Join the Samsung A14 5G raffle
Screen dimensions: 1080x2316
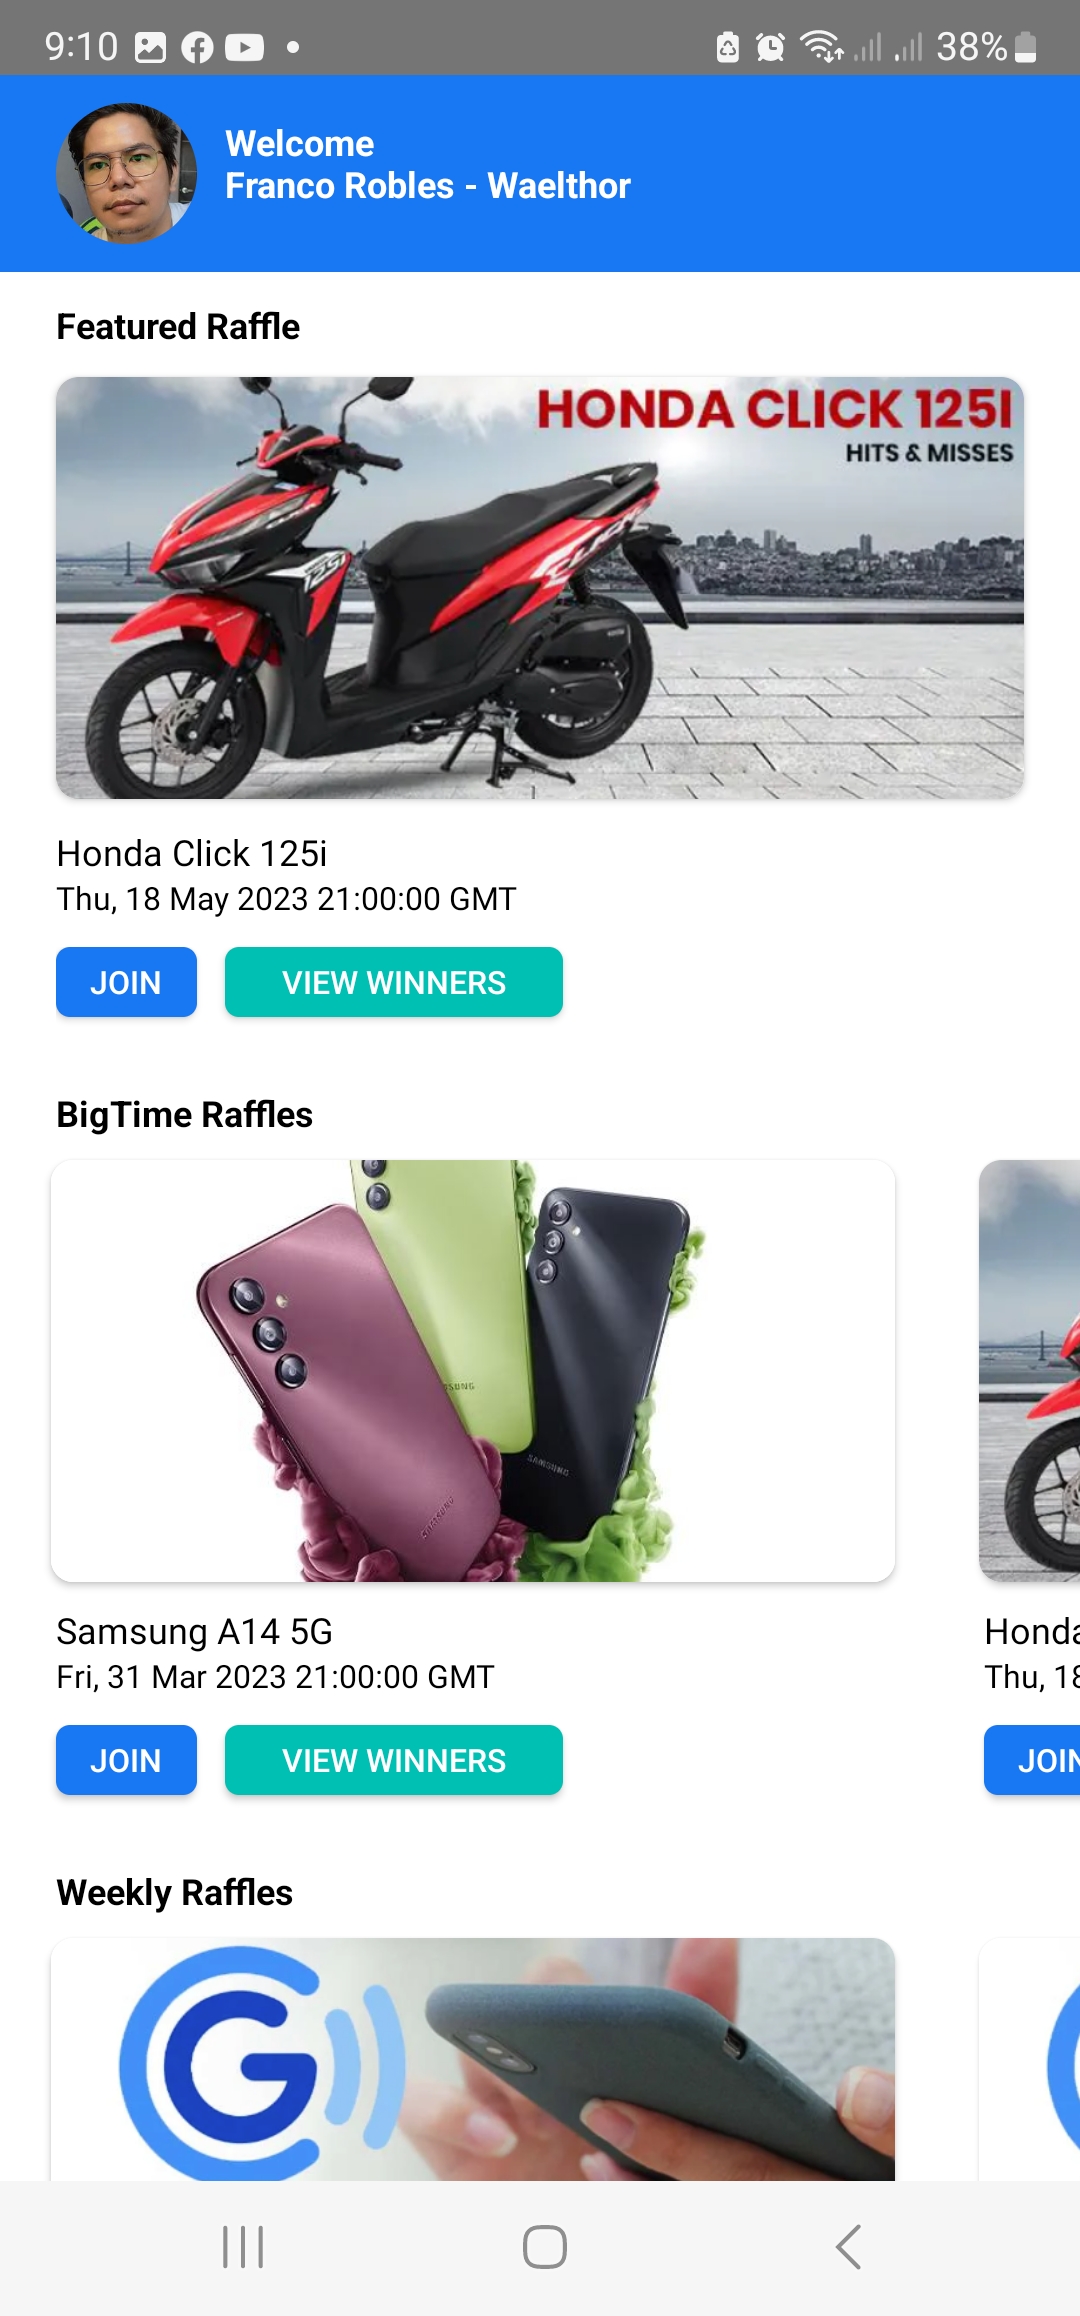click(x=126, y=1760)
